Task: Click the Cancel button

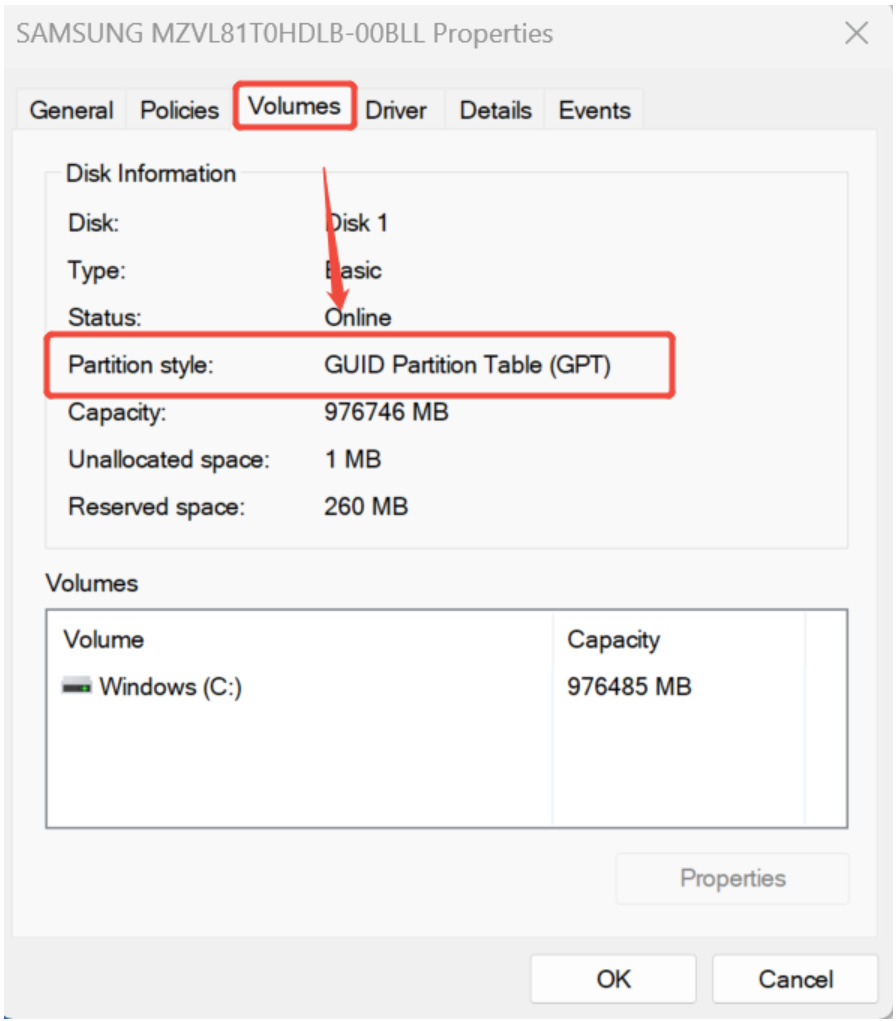Action: click(x=796, y=979)
